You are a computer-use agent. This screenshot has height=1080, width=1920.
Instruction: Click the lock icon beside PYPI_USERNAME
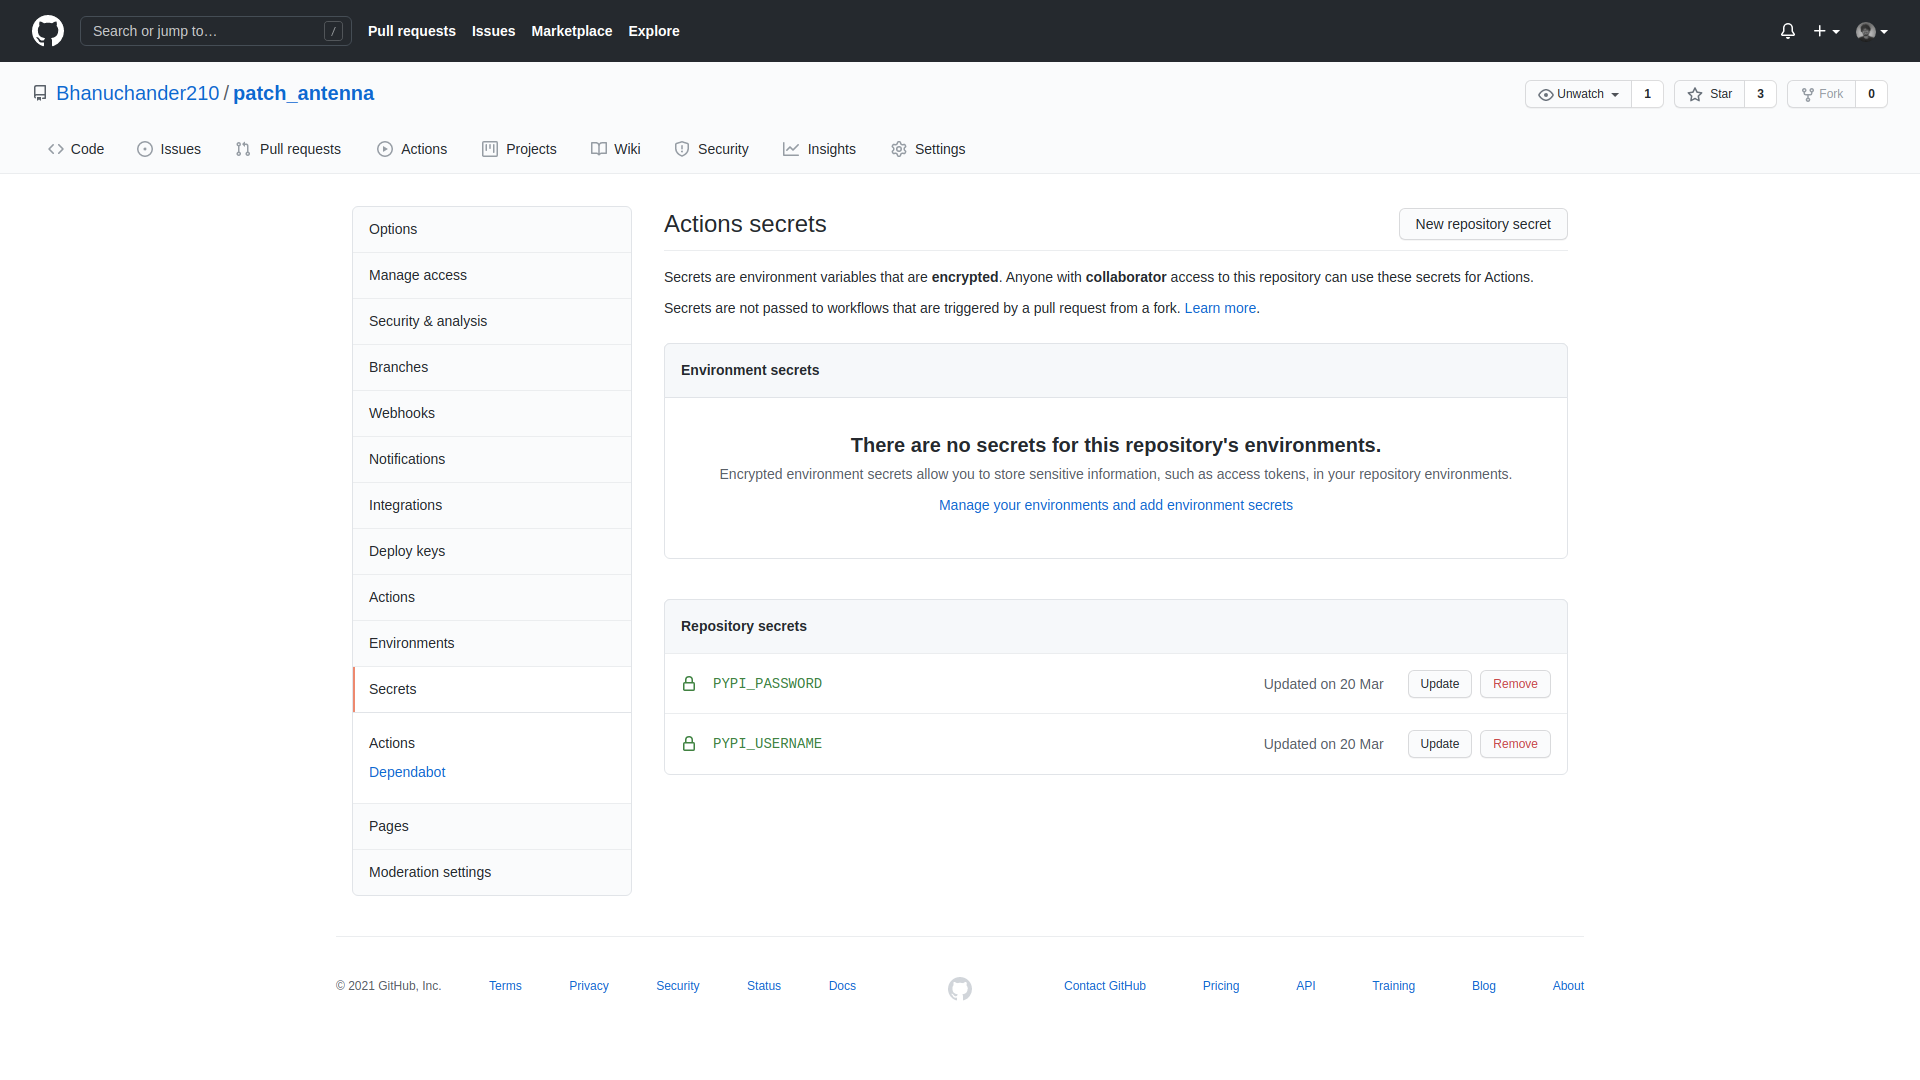[689, 744]
